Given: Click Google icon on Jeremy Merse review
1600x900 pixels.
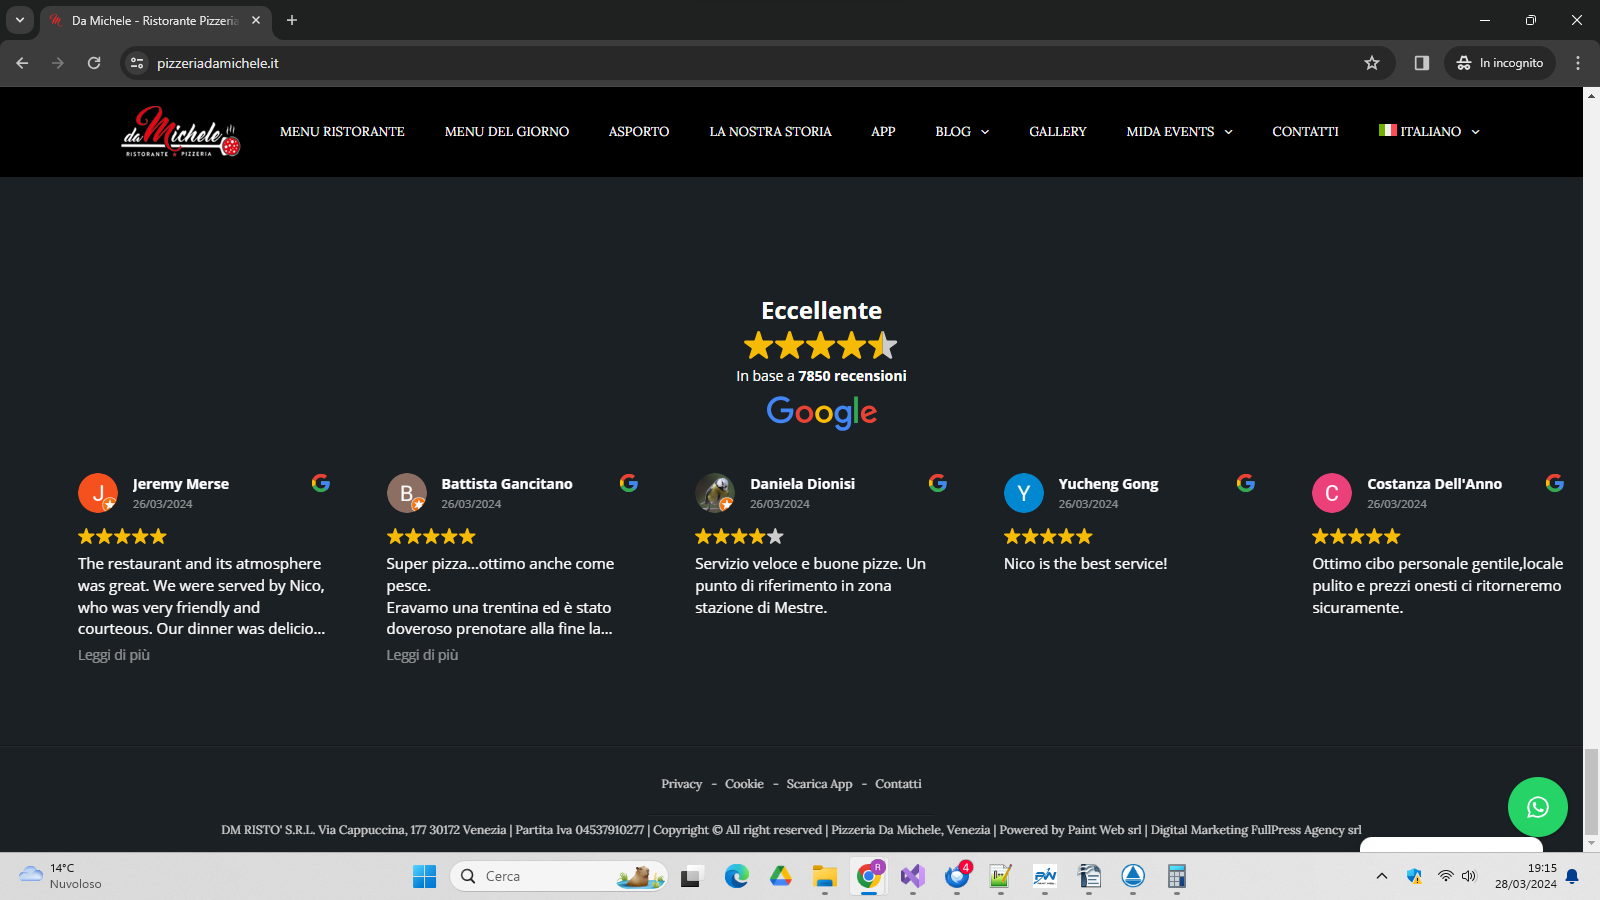Looking at the screenshot, I should 320,483.
